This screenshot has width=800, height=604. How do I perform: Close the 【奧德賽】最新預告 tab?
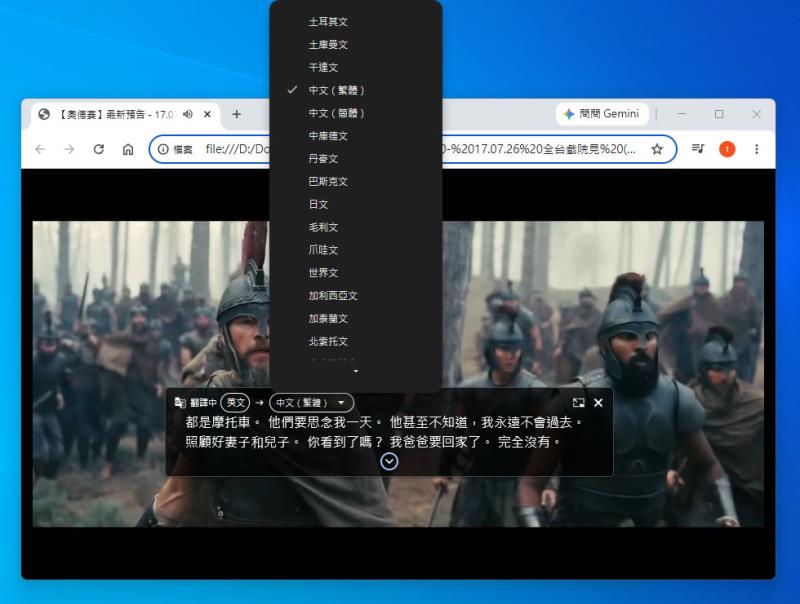[207, 114]
